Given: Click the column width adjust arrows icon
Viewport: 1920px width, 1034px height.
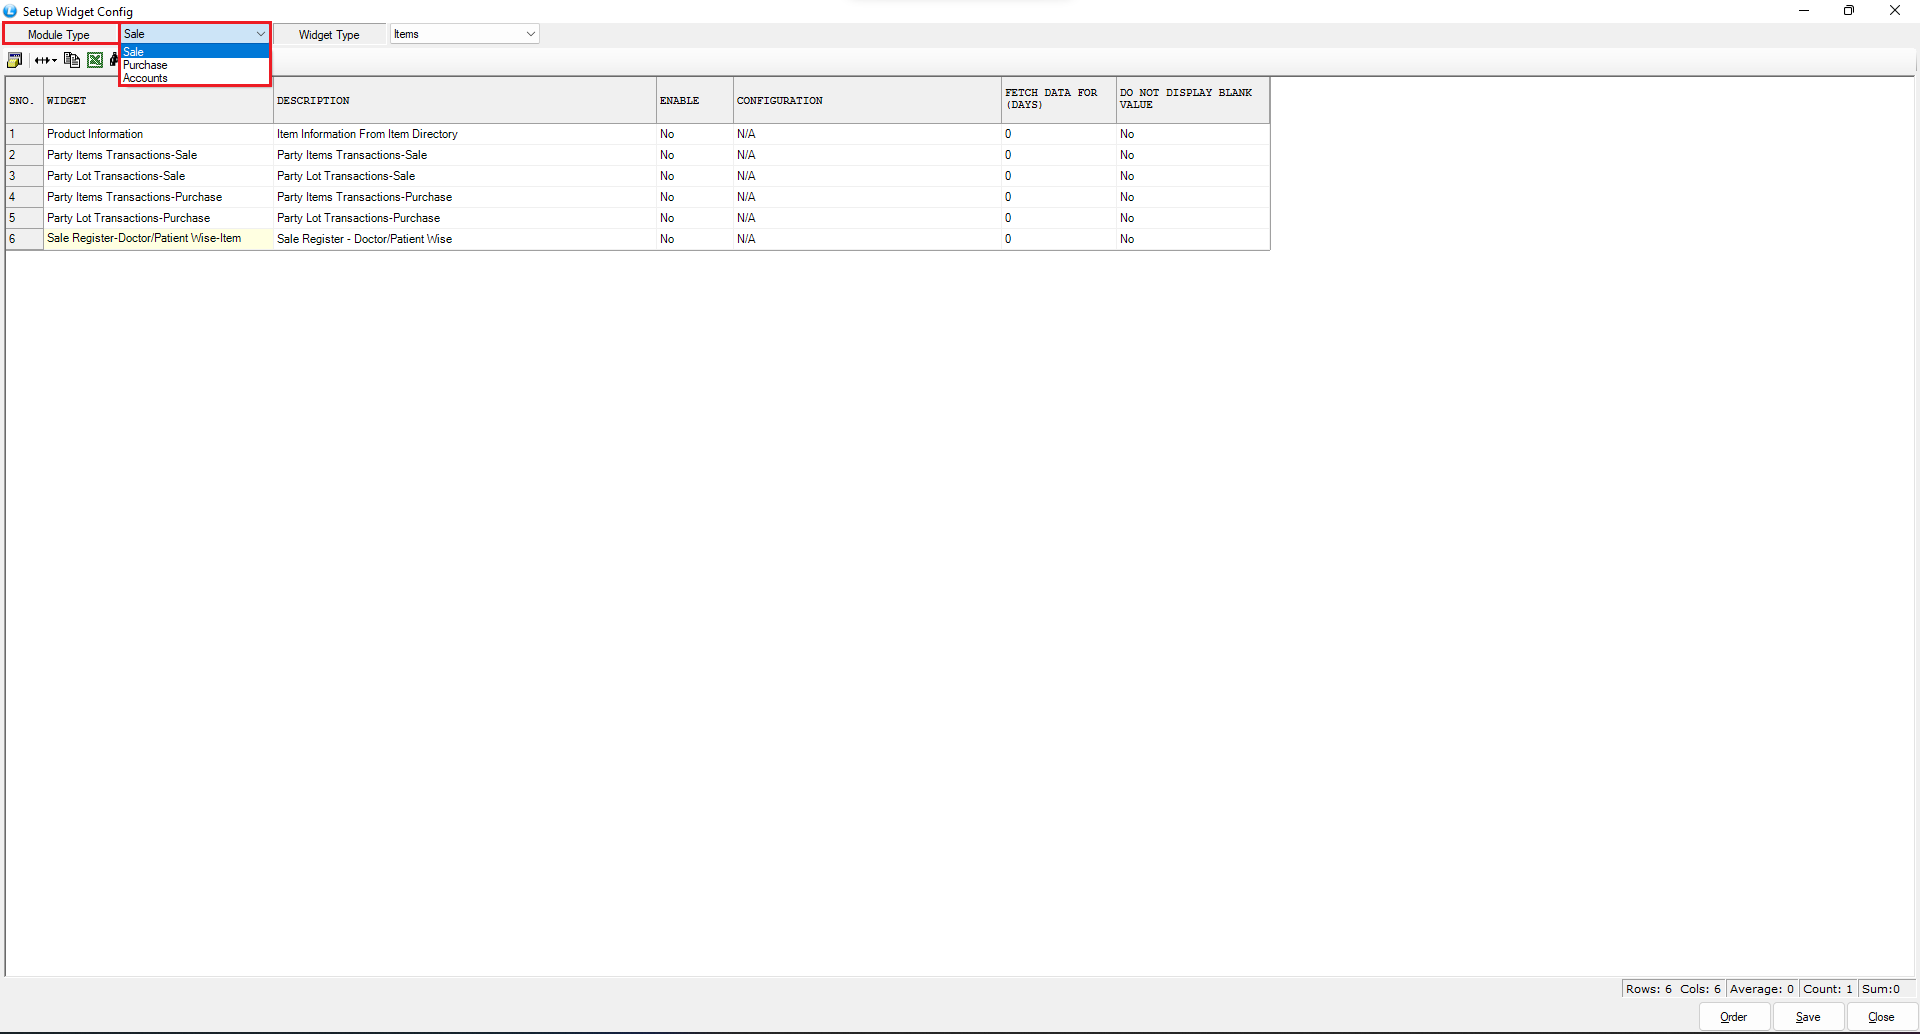Looking at the screenshot, I should click(x=44, y=60).
